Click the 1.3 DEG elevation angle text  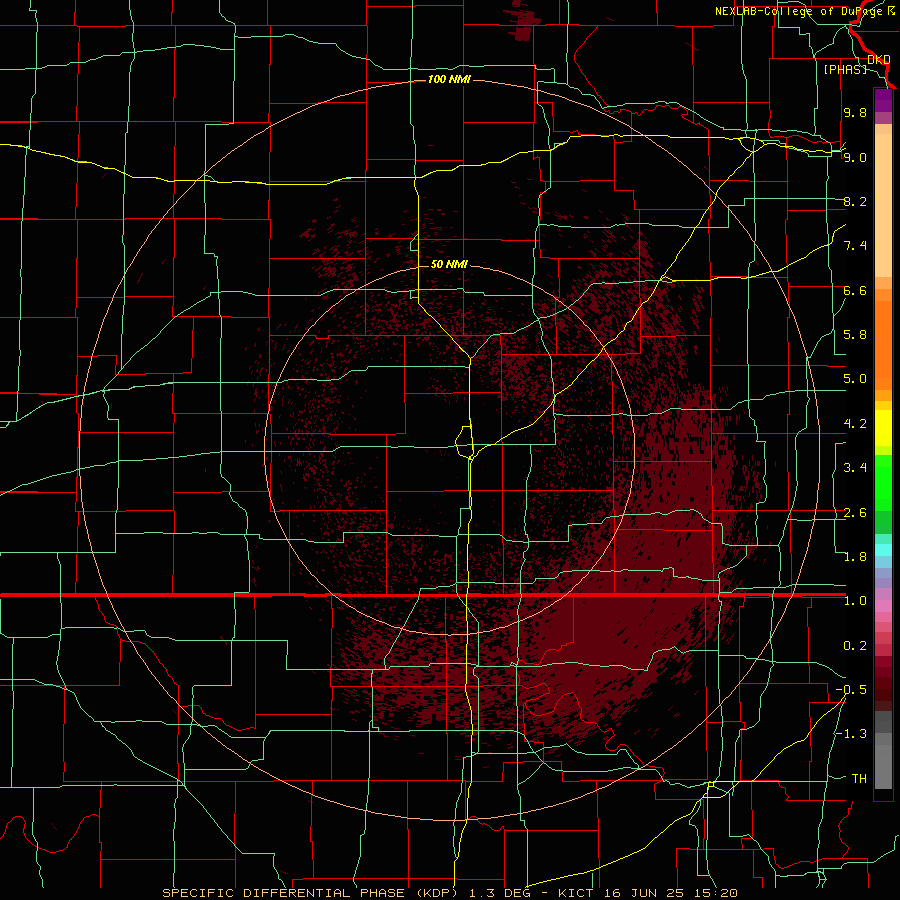(500, 893)
